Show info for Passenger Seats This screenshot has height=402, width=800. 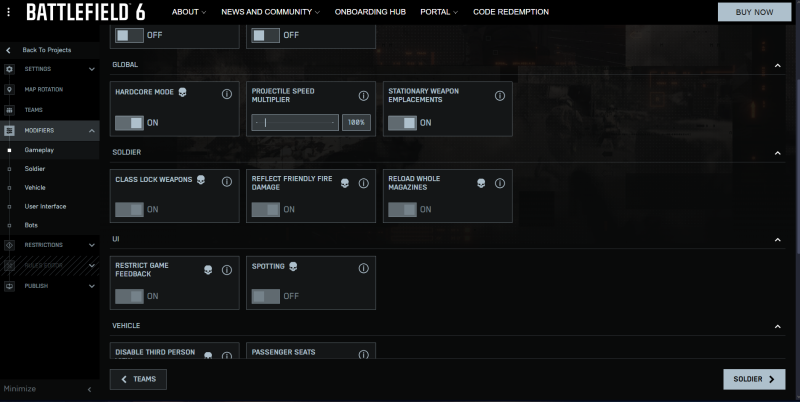click(x=363, y=355)
